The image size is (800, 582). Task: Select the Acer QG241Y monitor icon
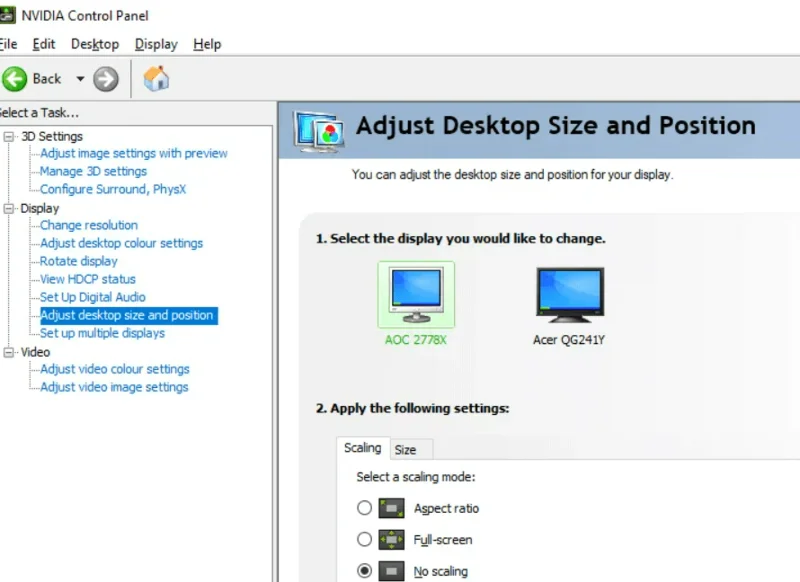(570, 295)
